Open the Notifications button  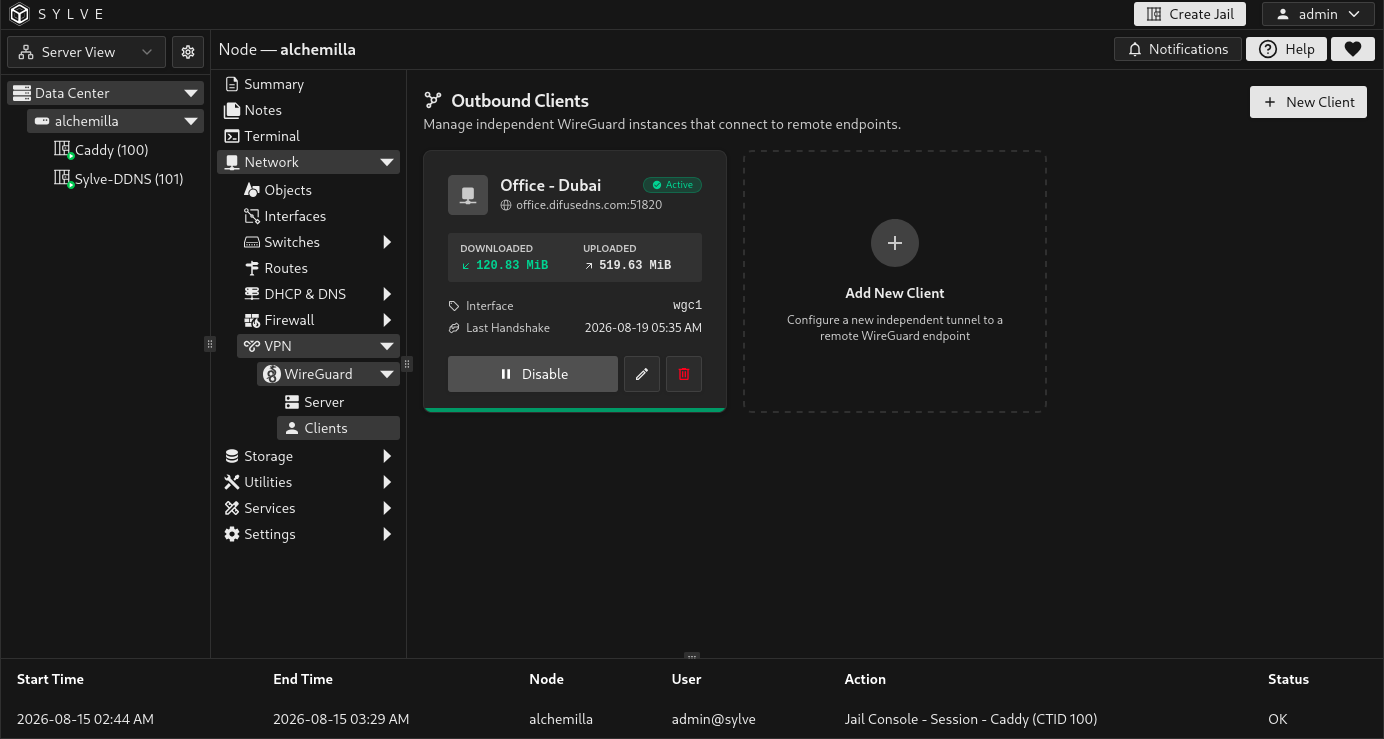tap(1178, 49)
